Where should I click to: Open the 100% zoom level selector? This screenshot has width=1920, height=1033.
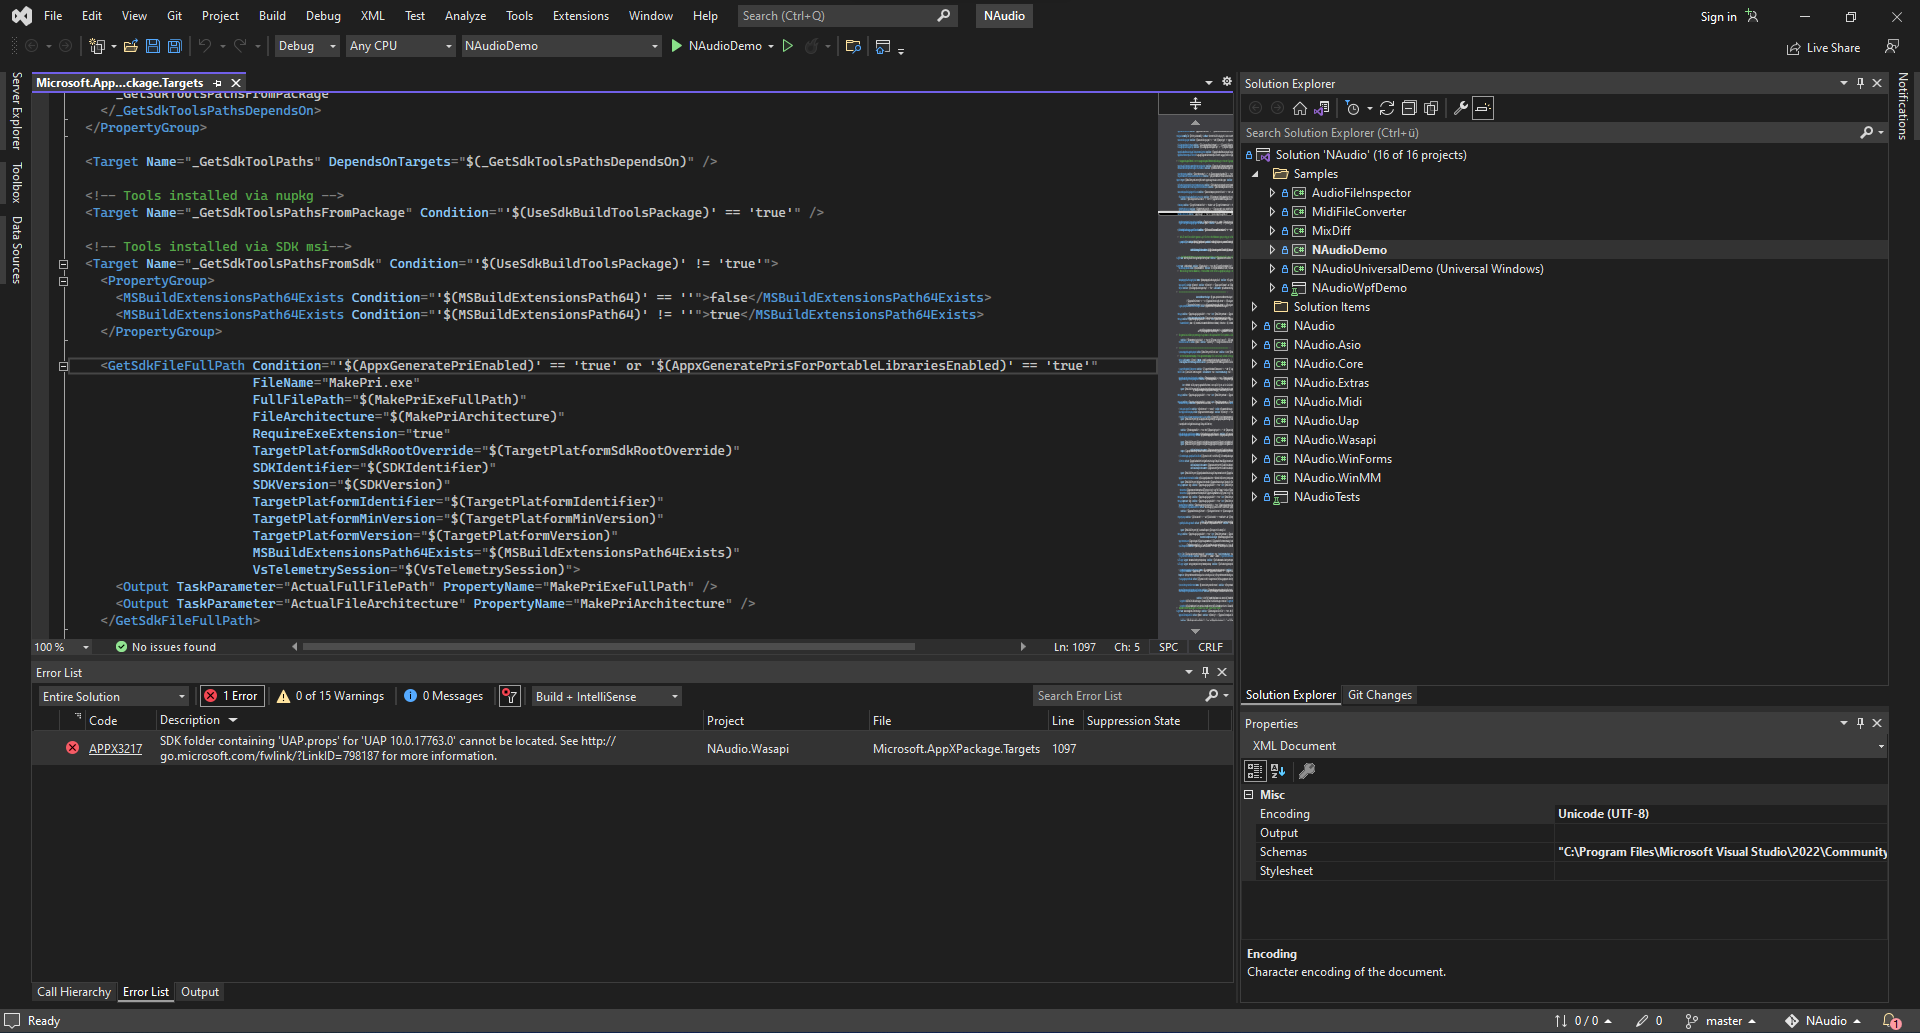[x=60, y=646]
